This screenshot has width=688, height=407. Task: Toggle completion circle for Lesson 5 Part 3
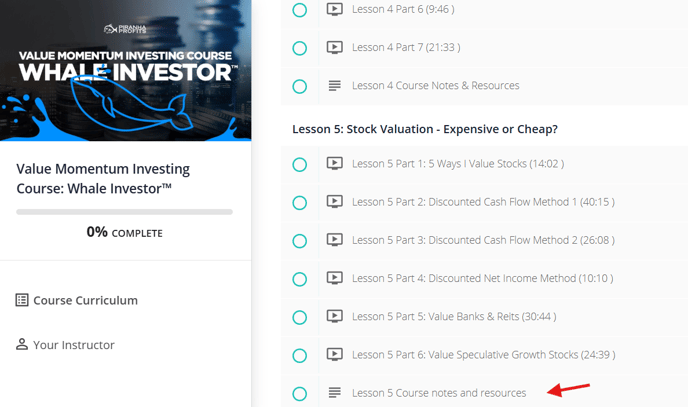[300, 241]
